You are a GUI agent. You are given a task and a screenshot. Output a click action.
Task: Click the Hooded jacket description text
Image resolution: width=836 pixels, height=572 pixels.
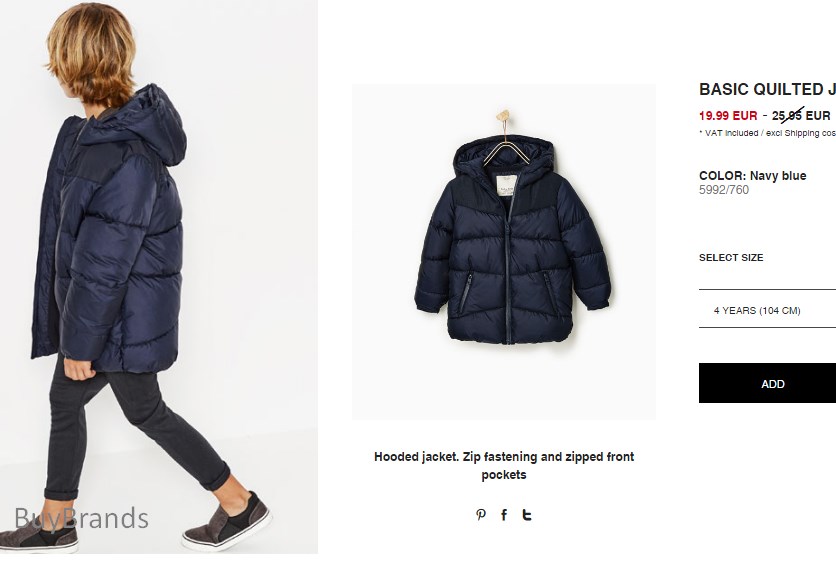(504, 465)
